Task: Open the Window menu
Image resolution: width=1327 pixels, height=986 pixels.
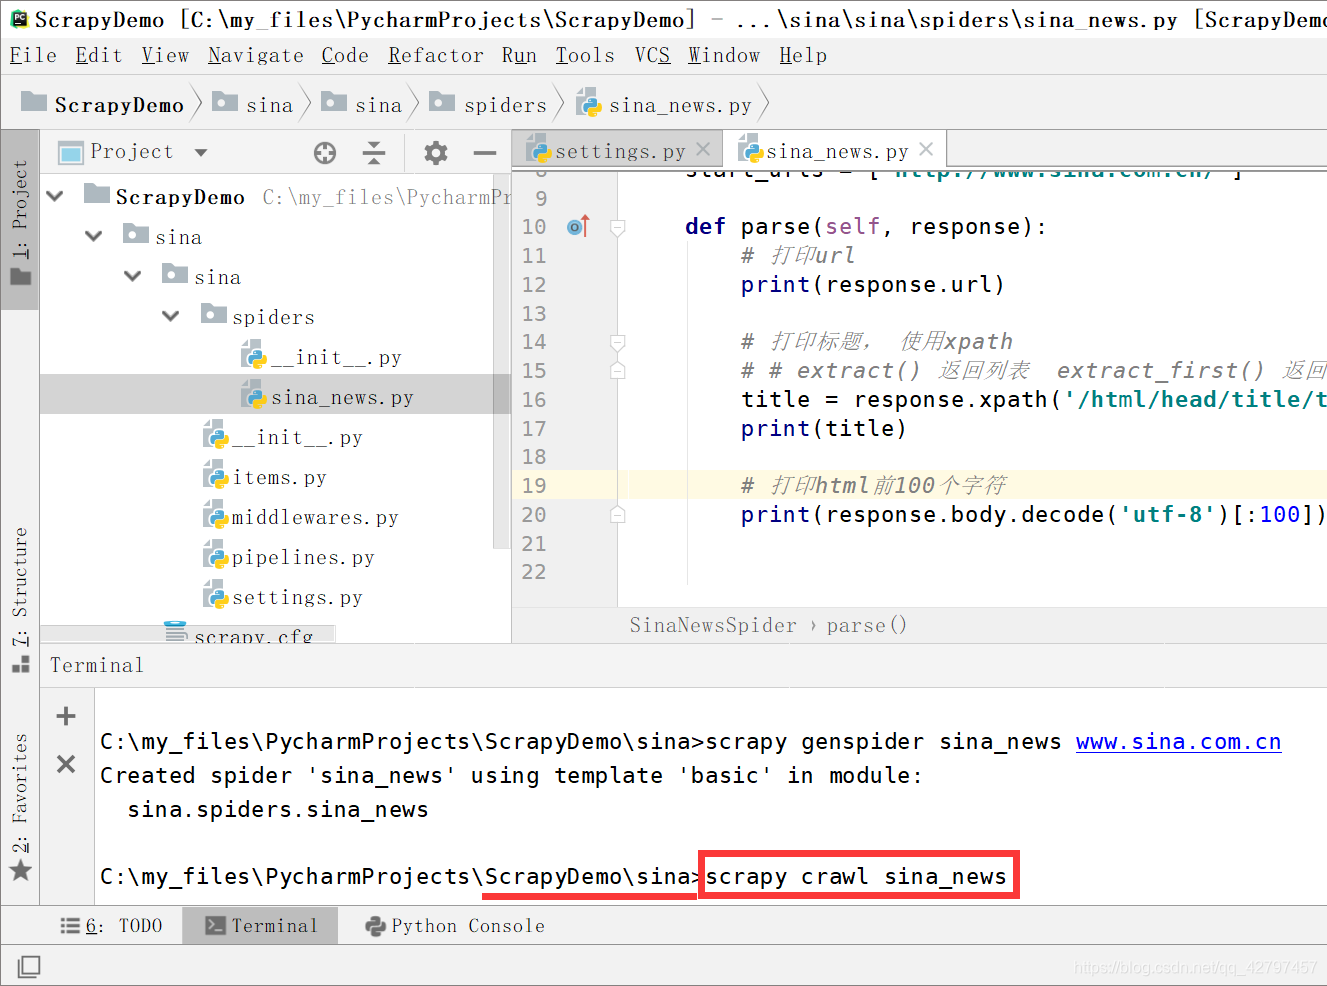Action: (x=724, y=56)
